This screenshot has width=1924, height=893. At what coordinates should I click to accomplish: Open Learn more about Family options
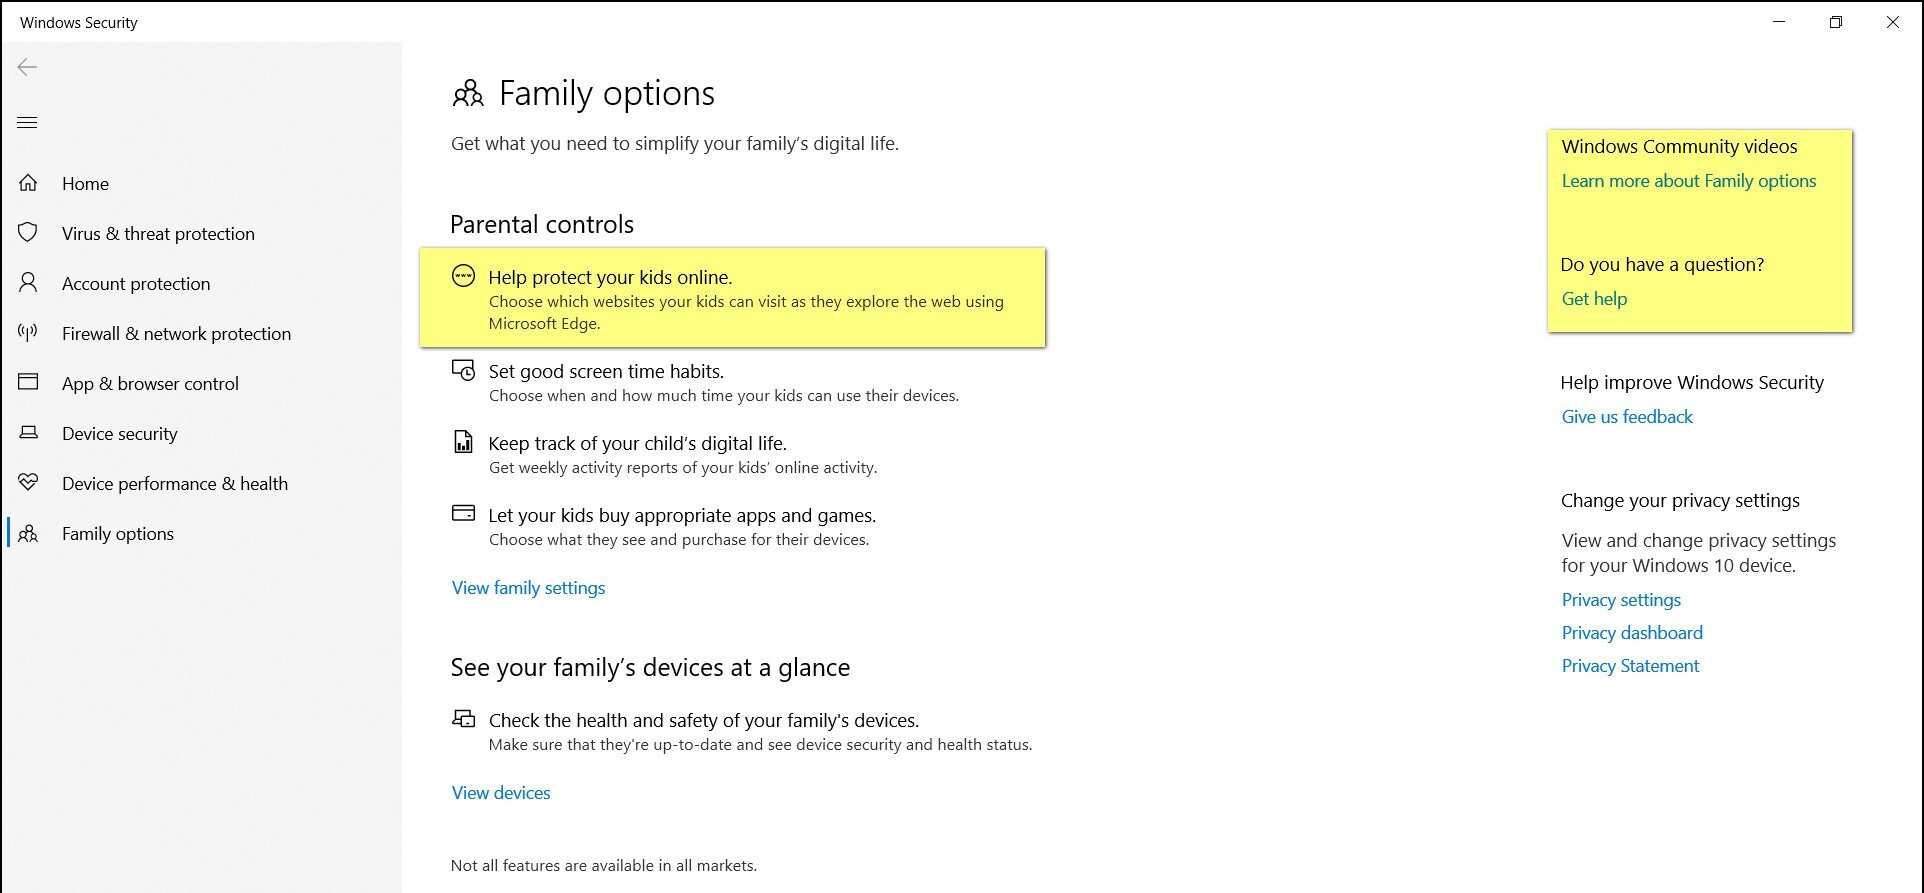point(1689,181)
